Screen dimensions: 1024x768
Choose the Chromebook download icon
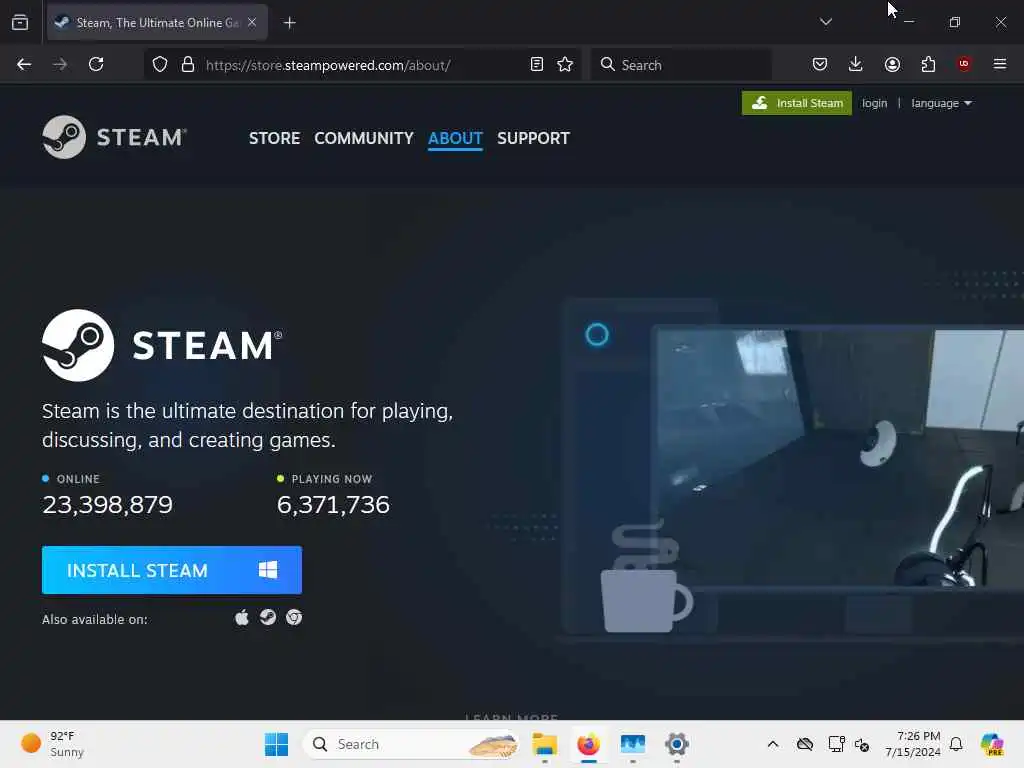click(x=294, y=617)
